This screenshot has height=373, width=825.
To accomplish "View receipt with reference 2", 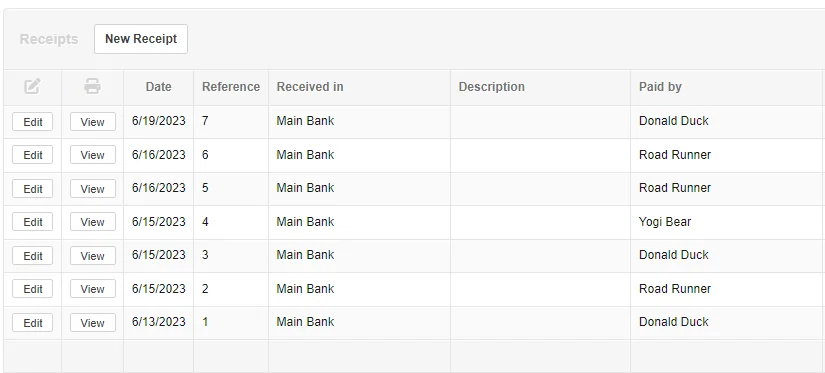I will 93,289.
